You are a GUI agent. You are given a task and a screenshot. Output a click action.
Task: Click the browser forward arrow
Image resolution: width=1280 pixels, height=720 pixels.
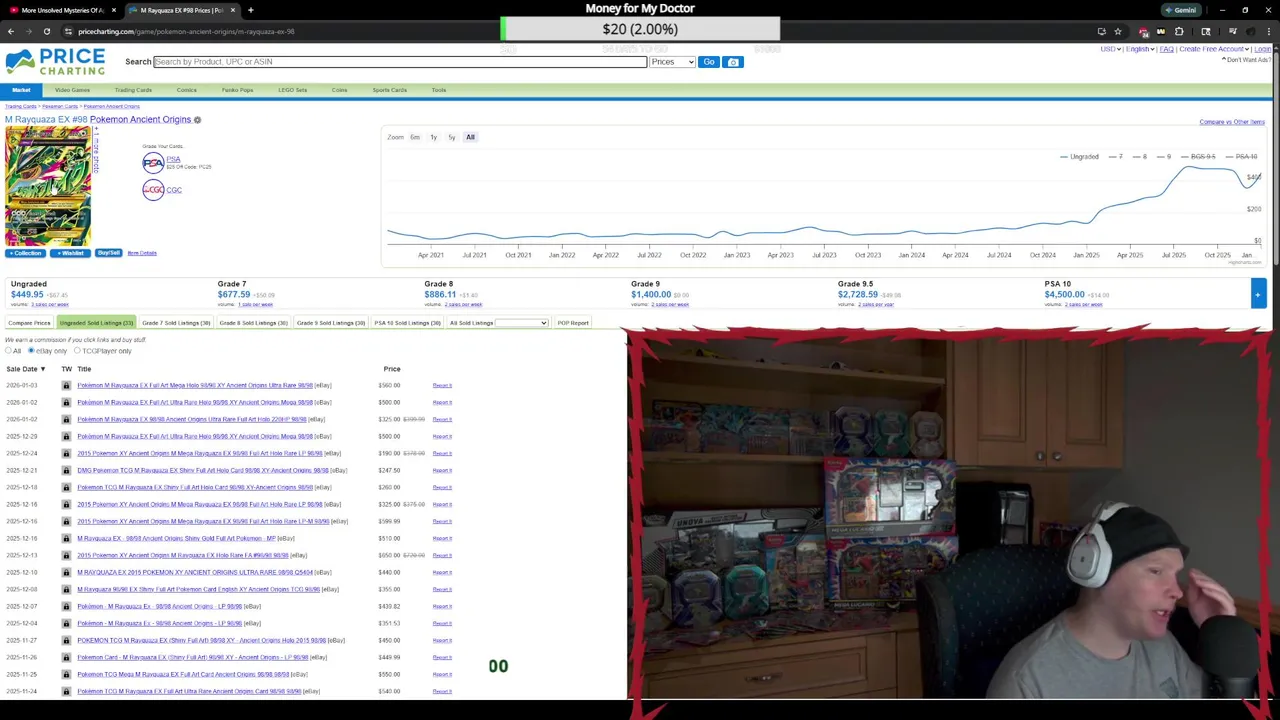28,31
